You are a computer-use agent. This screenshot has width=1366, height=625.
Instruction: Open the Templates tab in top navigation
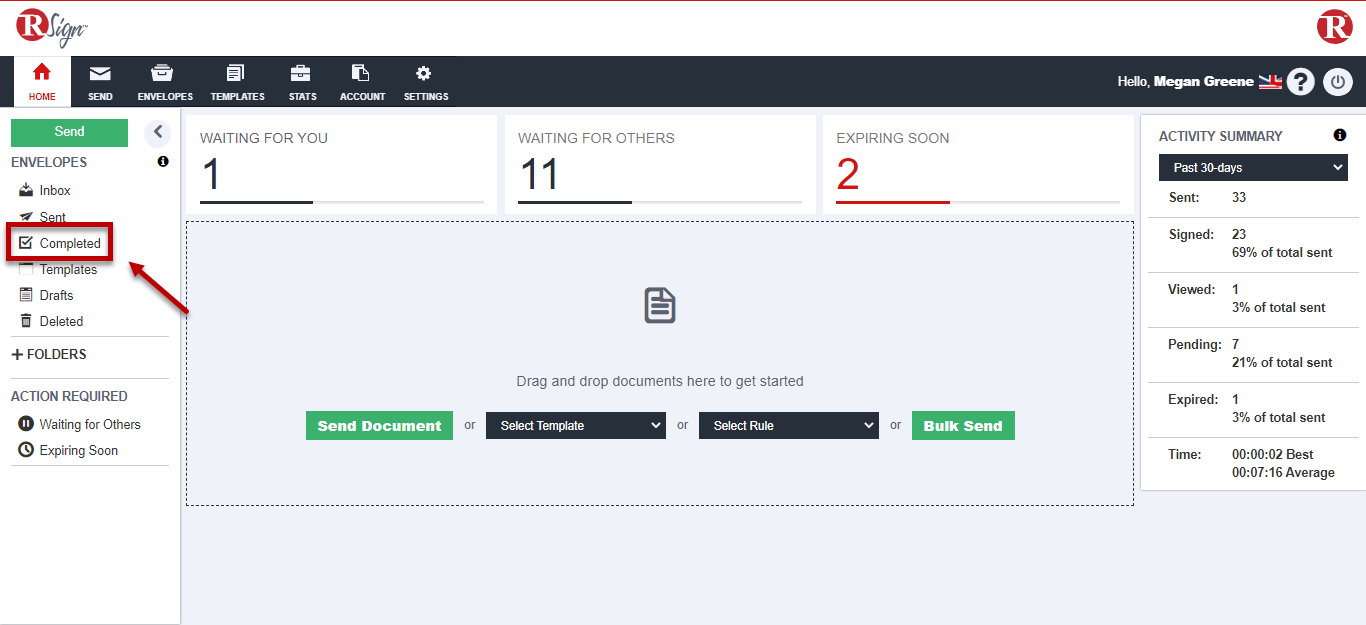pos(237,82)
